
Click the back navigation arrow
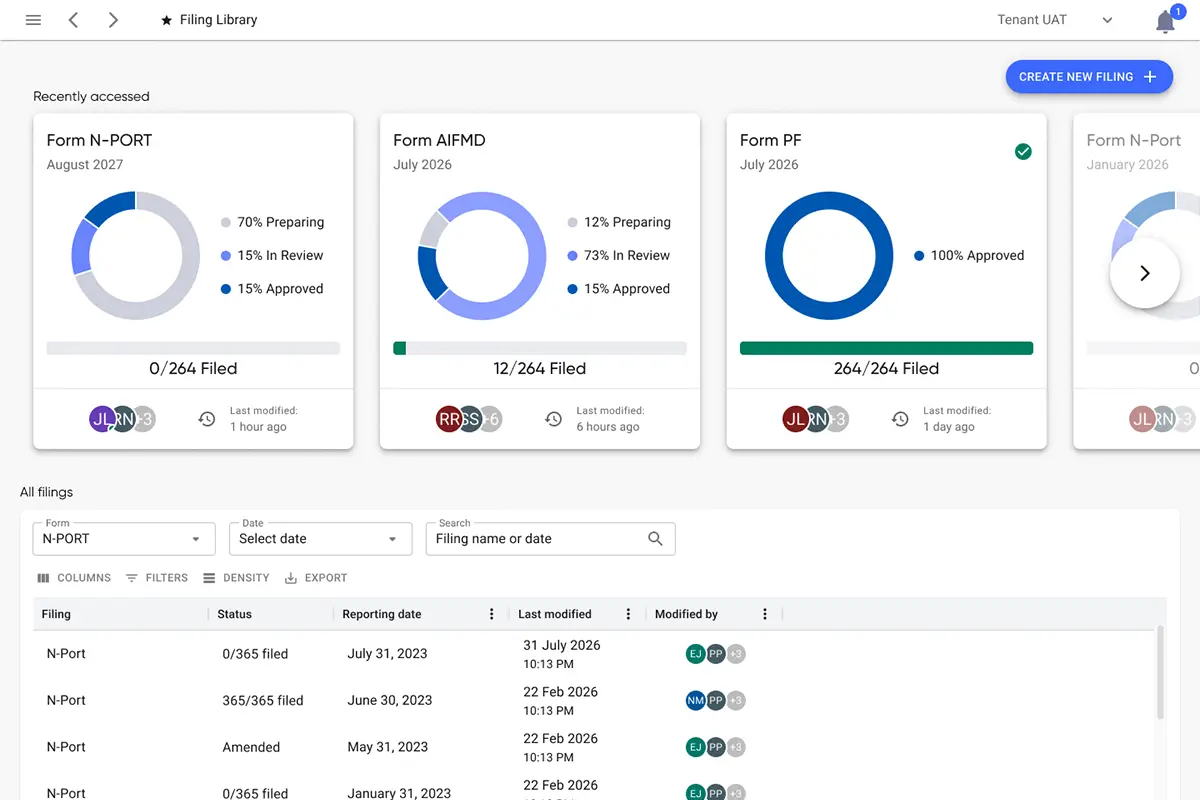point(73,20)
